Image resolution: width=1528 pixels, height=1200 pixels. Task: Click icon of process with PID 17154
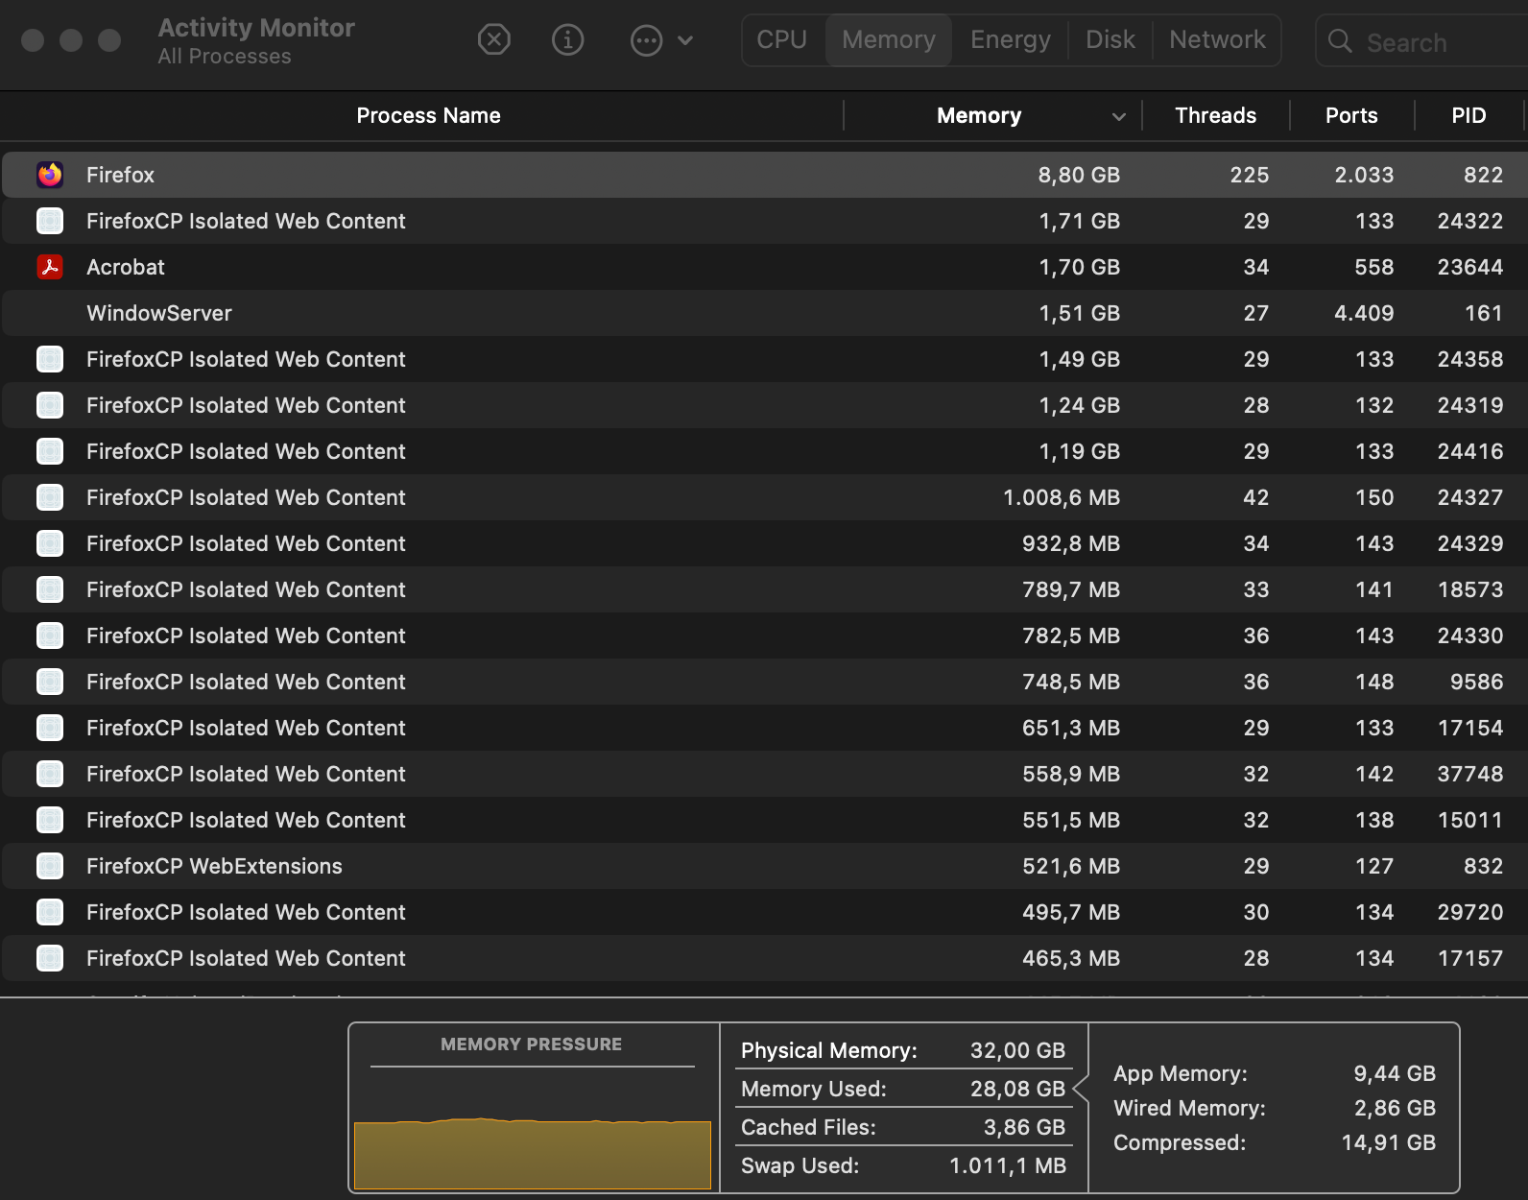[x=50, y=727]
